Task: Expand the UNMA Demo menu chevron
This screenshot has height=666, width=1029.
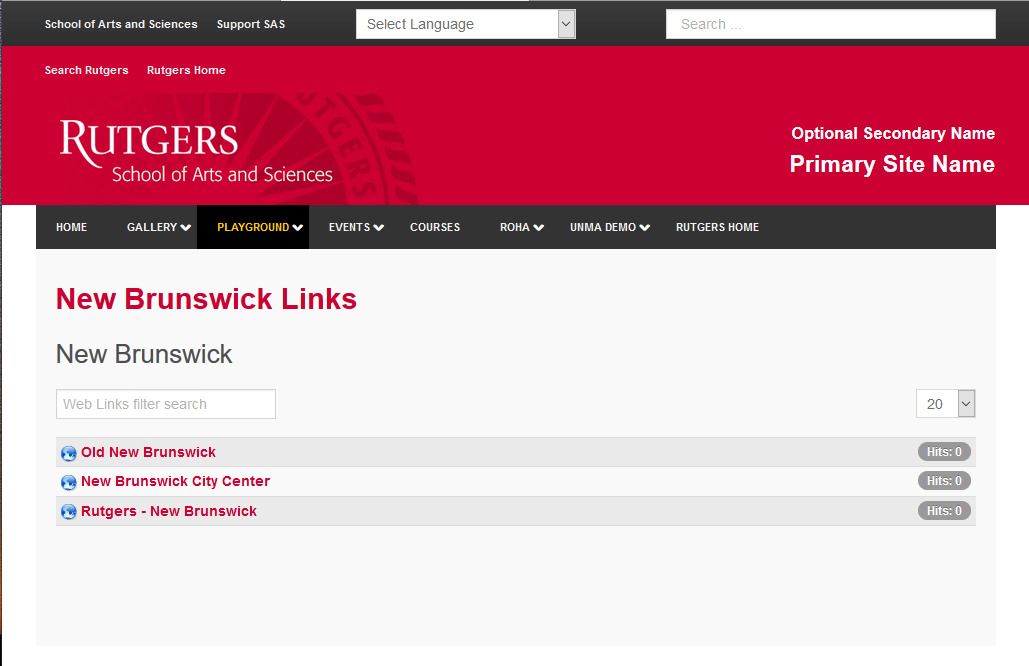Action: 644,228
